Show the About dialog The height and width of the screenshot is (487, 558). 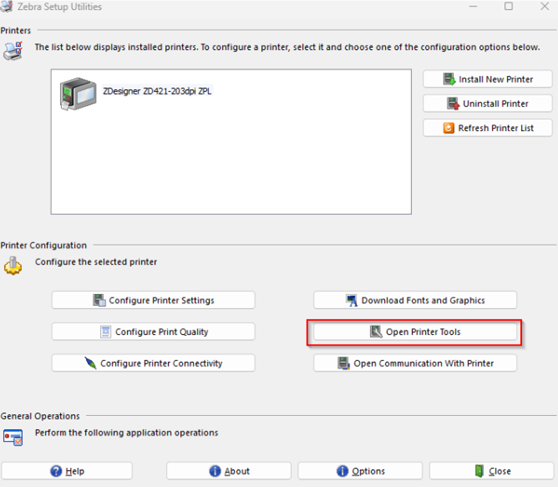tap(229, 471)
